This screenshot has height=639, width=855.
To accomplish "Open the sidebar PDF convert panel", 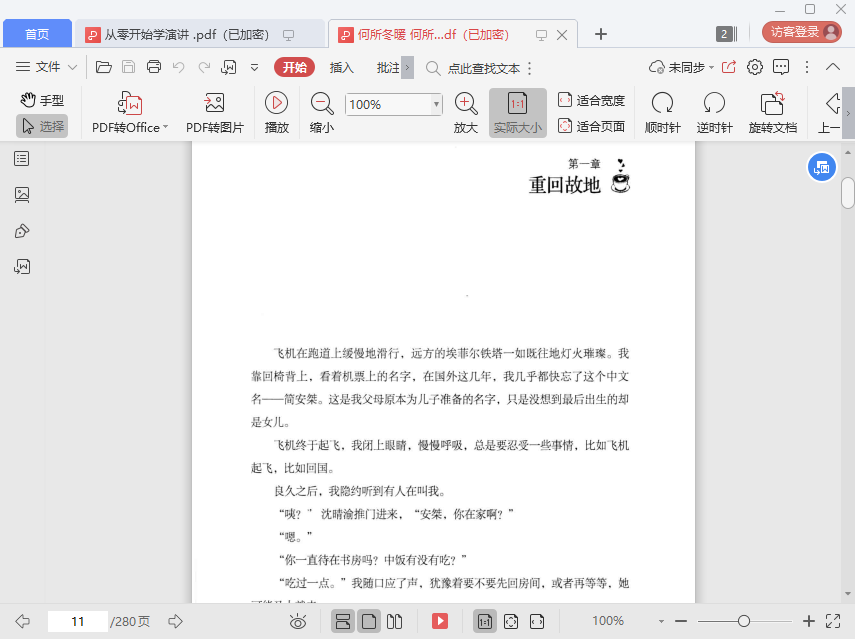I will 22,267.
